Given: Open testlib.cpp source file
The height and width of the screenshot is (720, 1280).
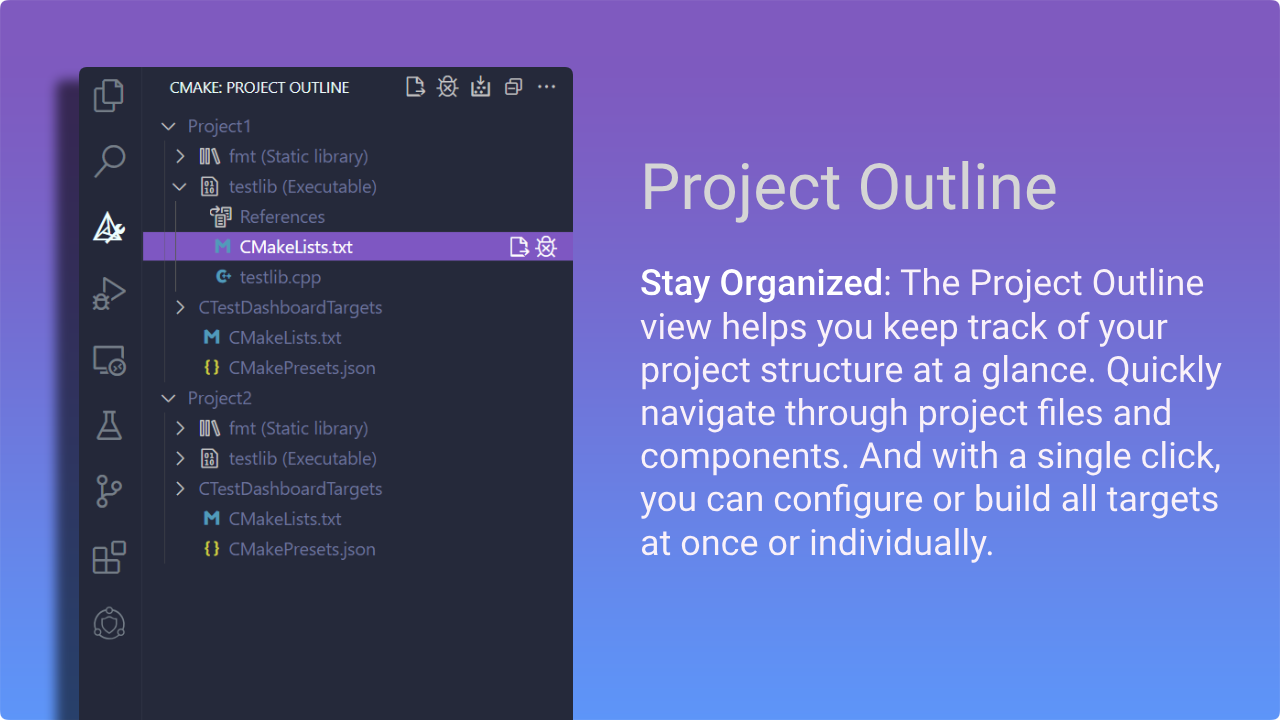Looking at the screenshot, I should click(x=280, y=277).
